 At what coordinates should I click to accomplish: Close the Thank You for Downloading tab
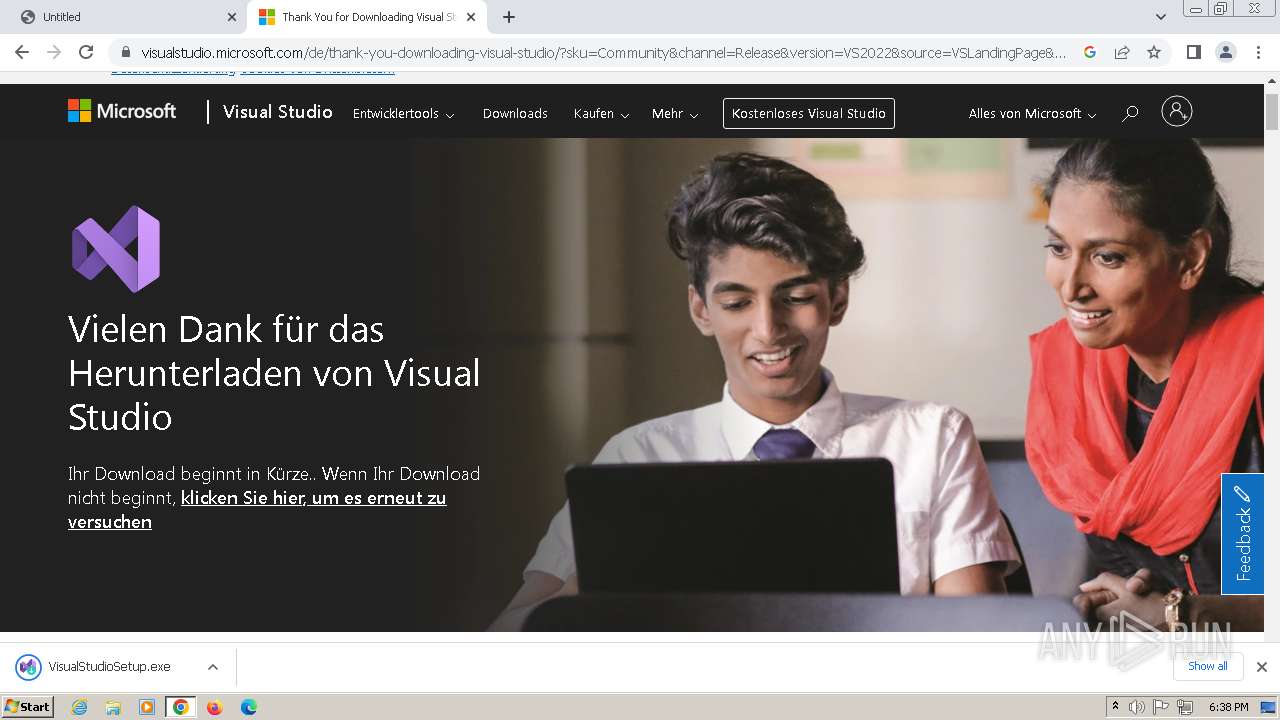(x=471, y=17)
